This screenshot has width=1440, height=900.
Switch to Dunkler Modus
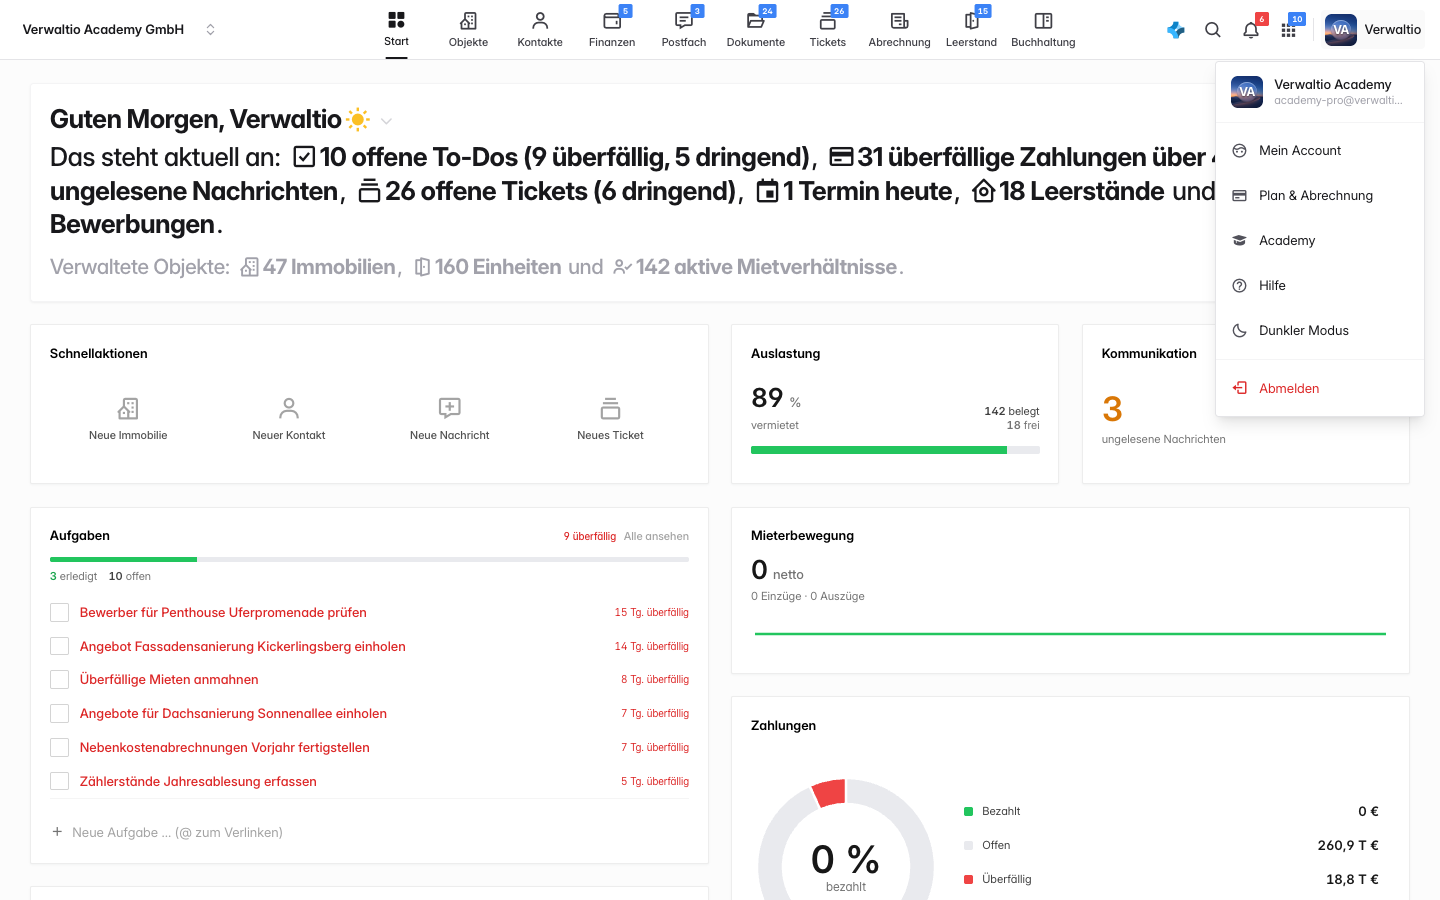point(1320,330)
